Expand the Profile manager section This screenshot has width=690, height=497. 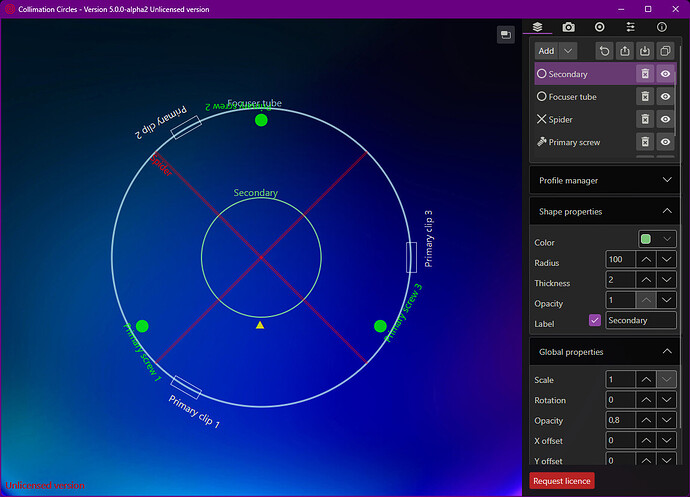coord(605,180)
